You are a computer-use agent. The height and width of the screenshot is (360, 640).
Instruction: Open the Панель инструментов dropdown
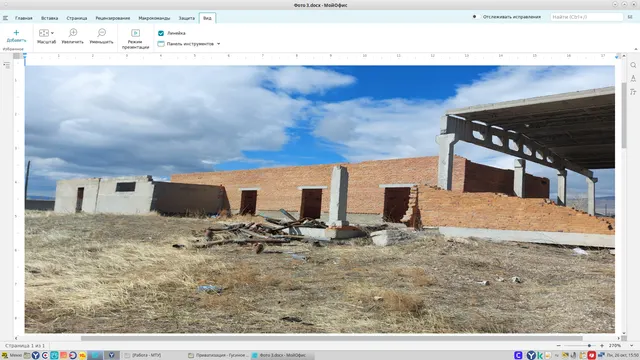pos(189,44)
